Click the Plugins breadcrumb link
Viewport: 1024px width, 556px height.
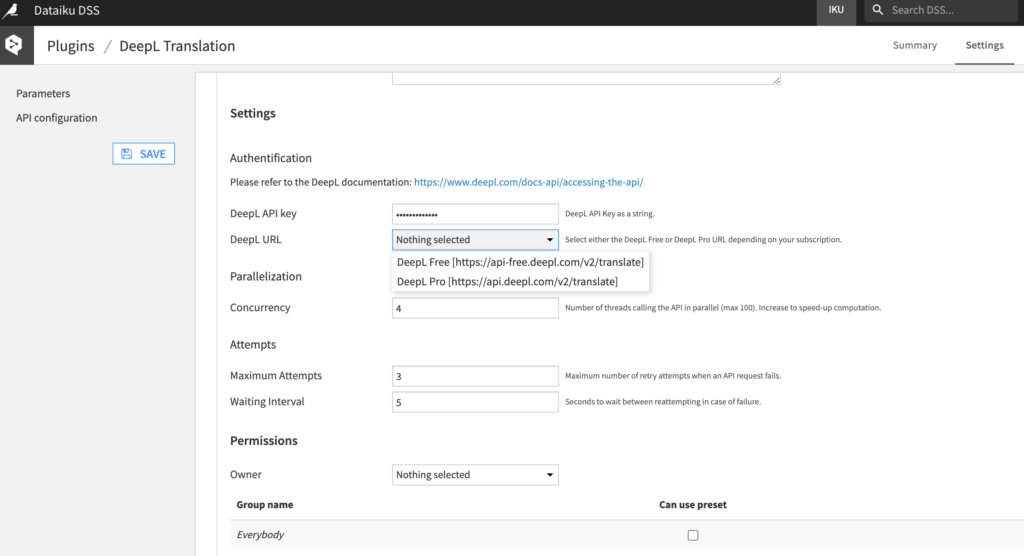coord(70,46)
